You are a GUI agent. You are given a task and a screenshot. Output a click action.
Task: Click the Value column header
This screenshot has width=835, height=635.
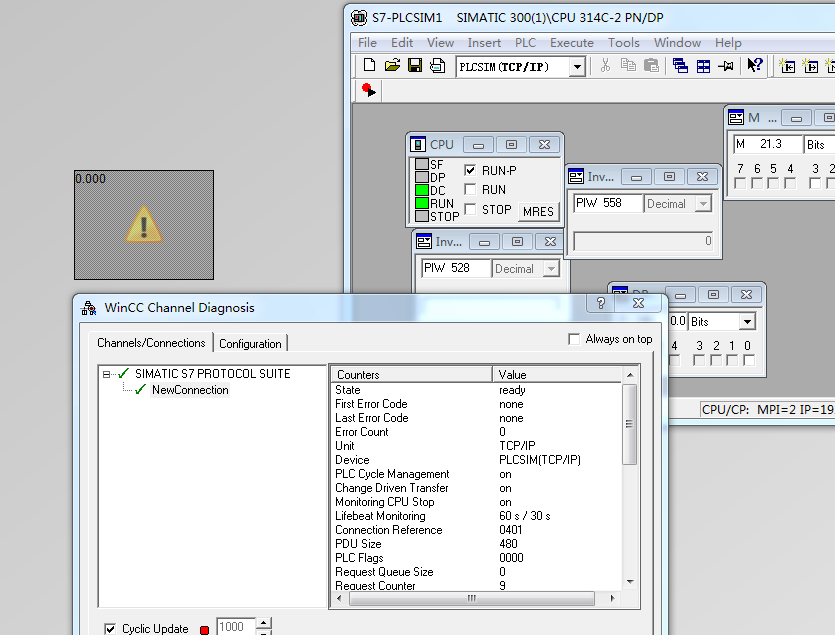point(556,375)
